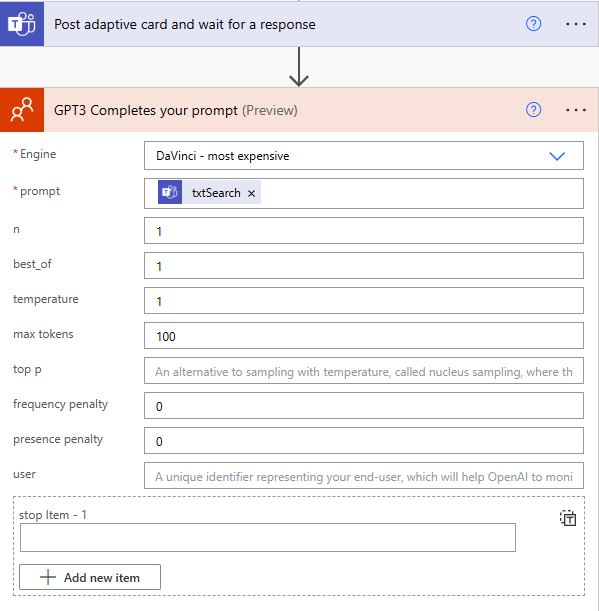Click the user identifier input field

point(364,476)
